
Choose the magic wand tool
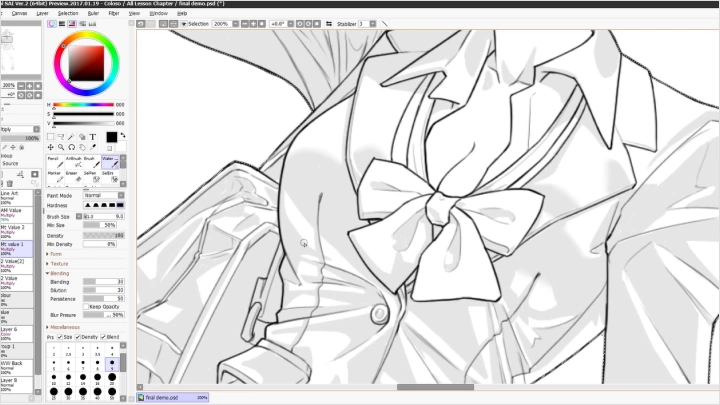click(71, 137)
